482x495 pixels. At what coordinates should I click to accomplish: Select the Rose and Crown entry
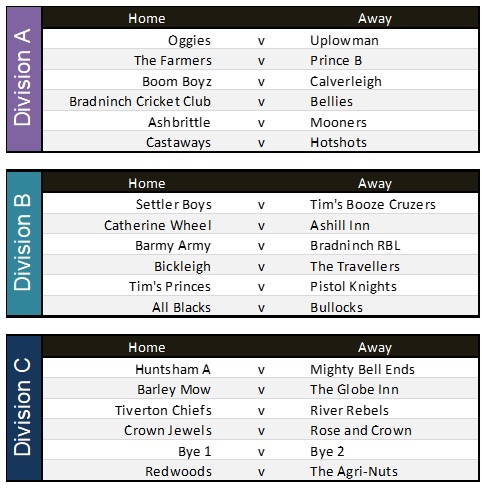coord(361,431)
